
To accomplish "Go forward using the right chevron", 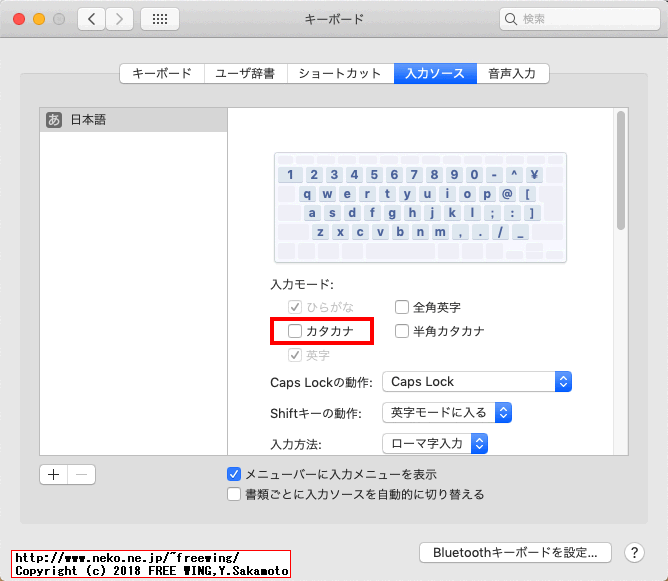I will click(119, 19).
